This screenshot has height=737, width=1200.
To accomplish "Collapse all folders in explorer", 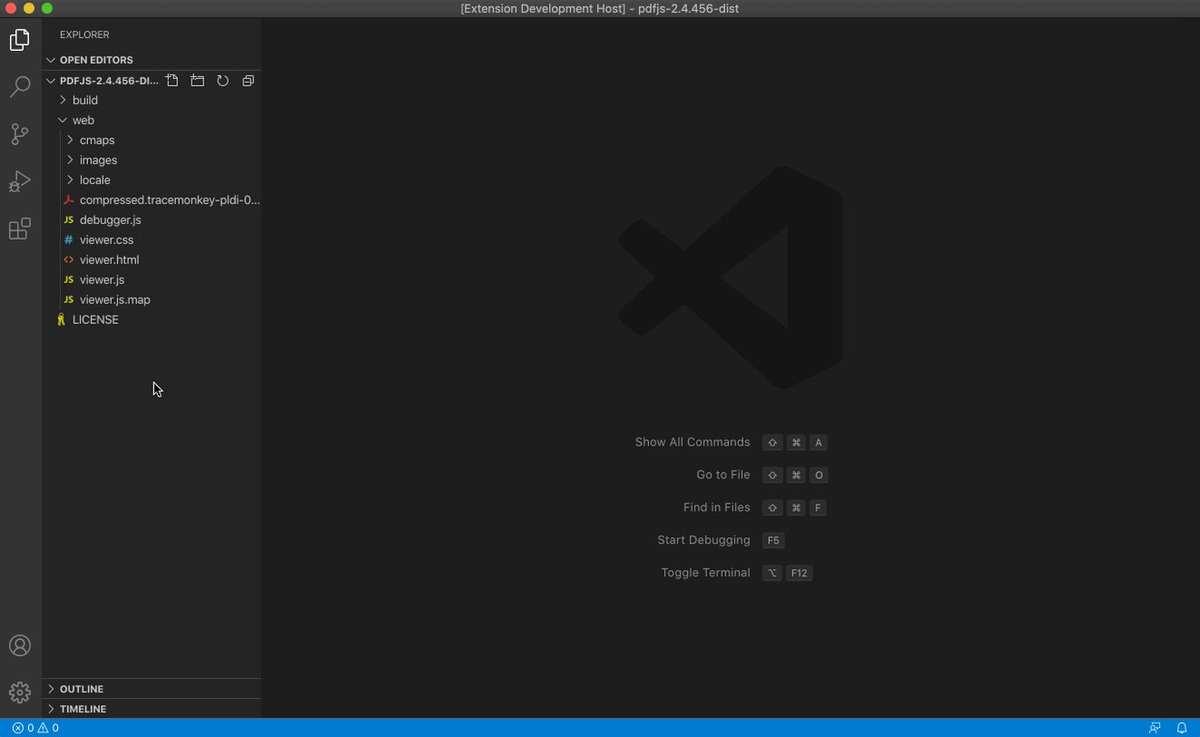I will (x=248, y=80).
